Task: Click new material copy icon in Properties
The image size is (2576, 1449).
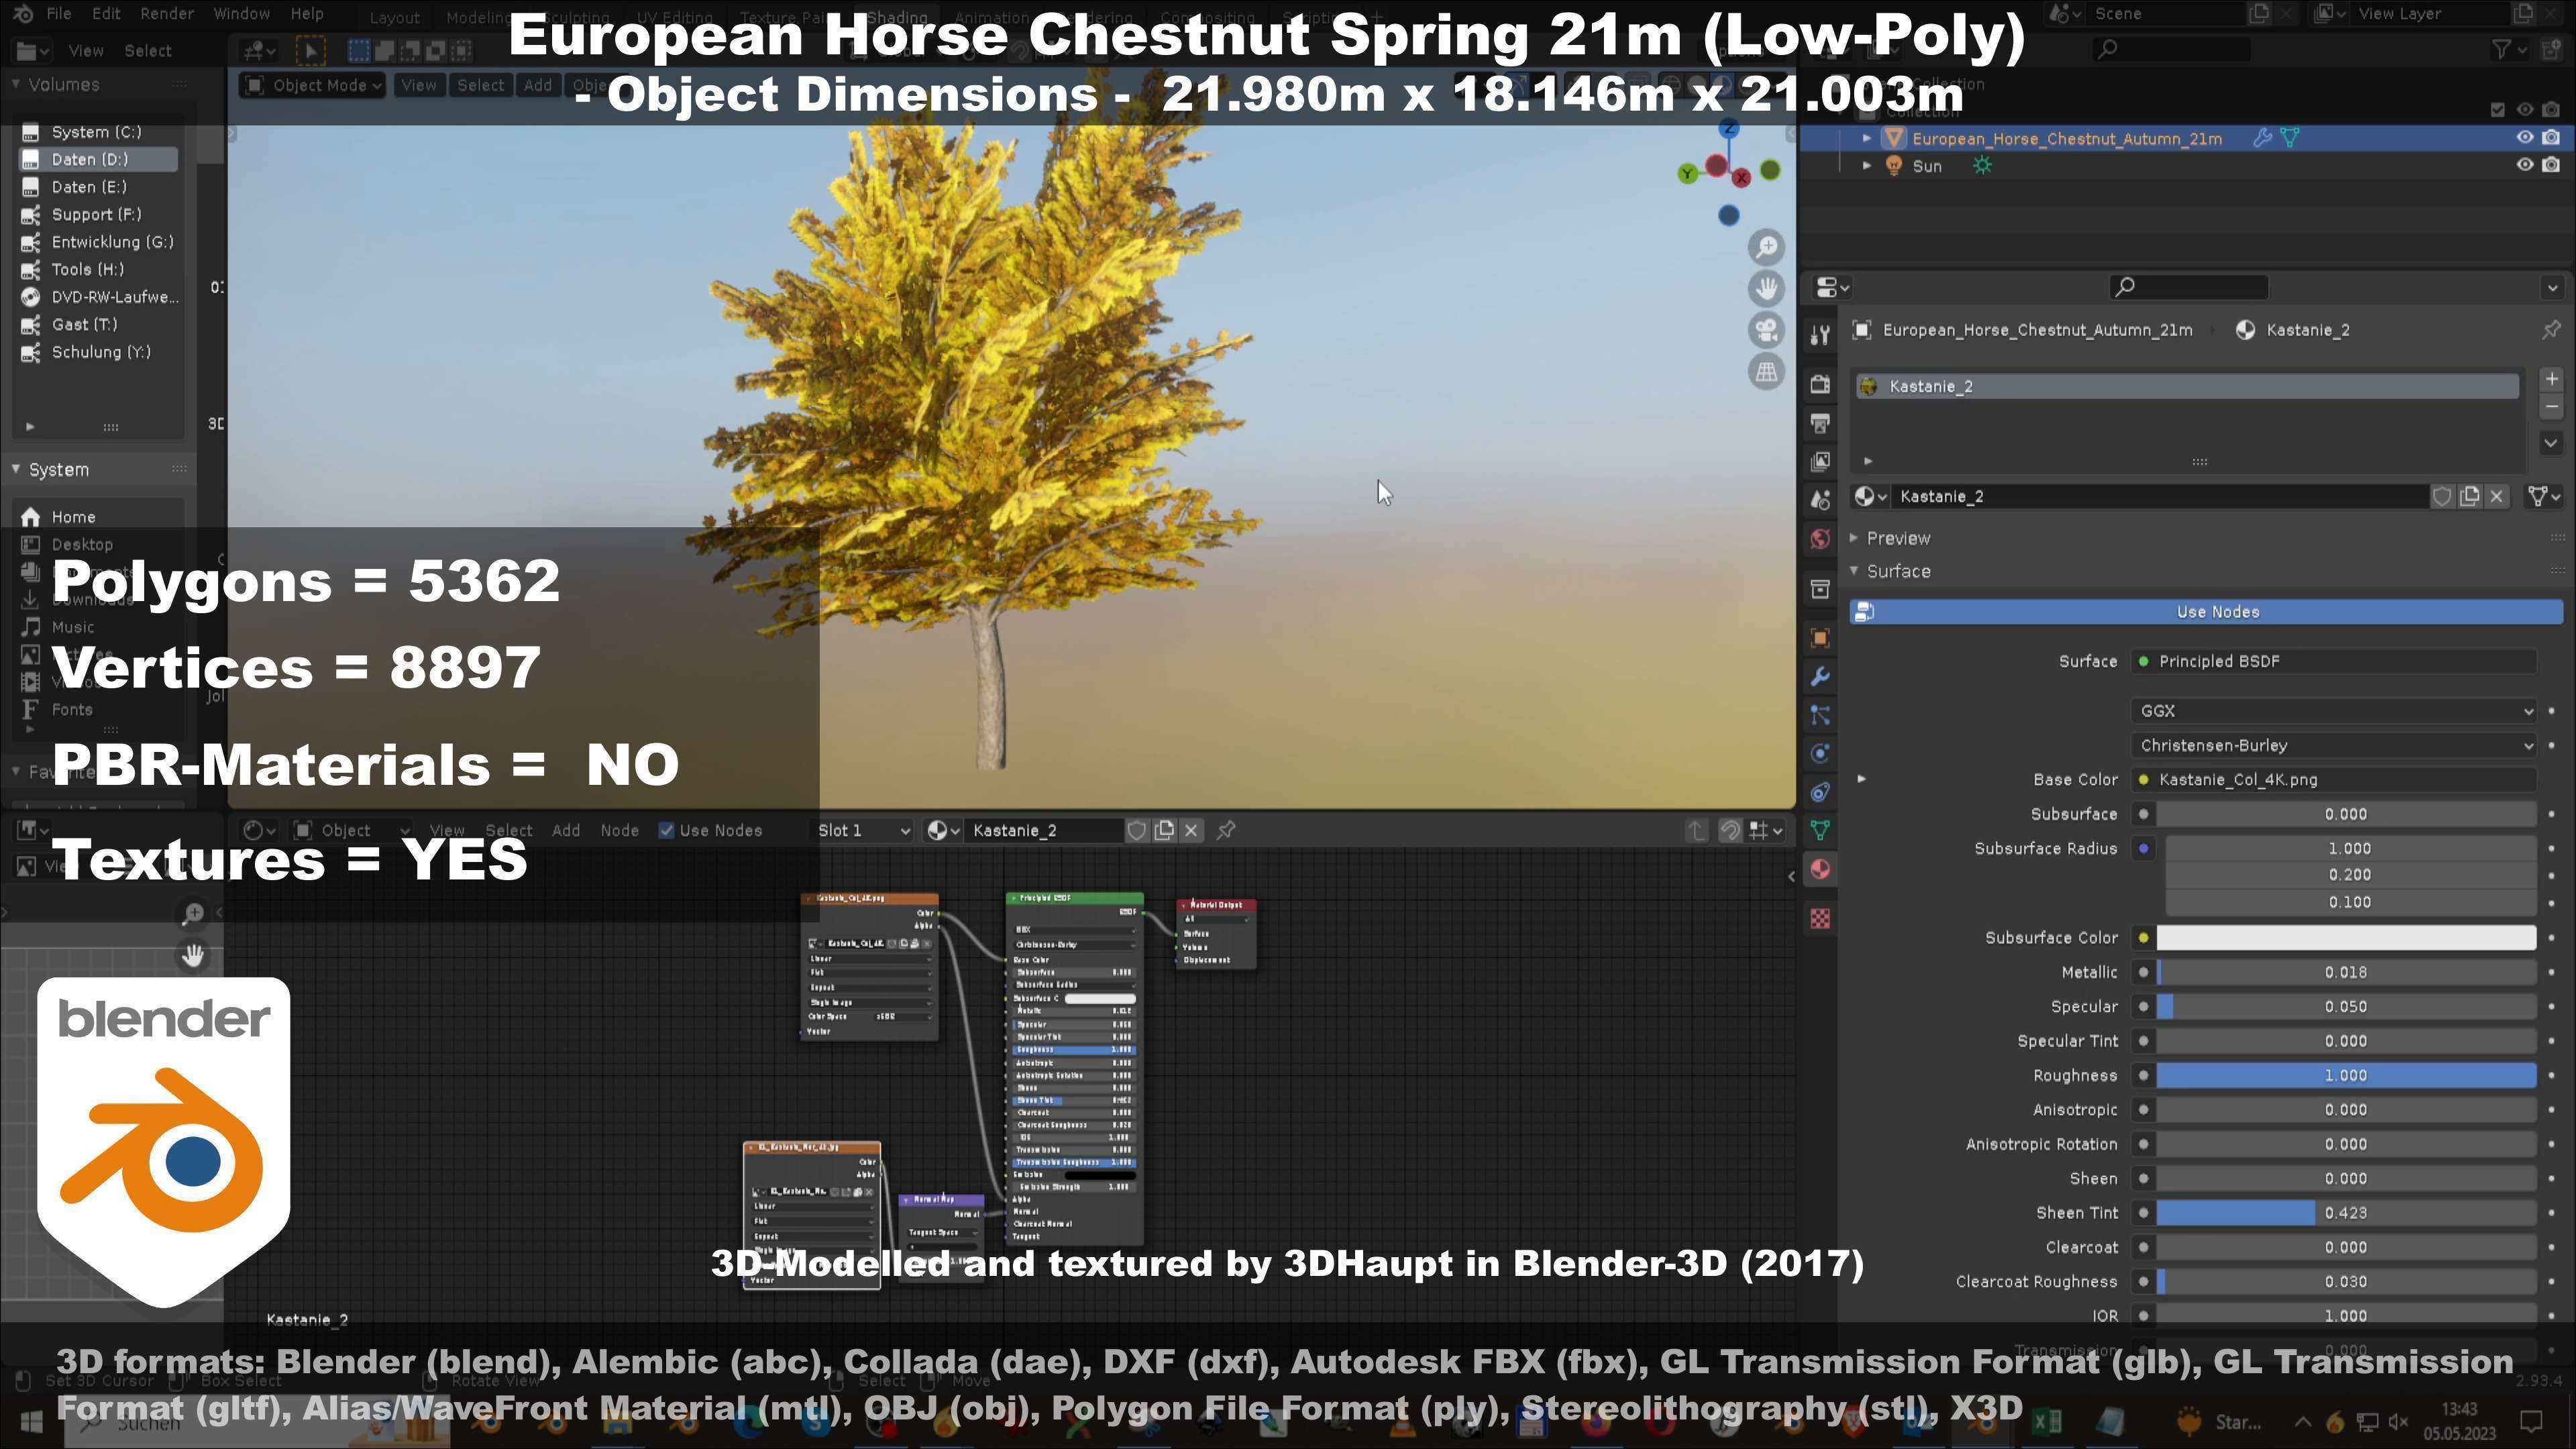Action: coord(2470,497)
